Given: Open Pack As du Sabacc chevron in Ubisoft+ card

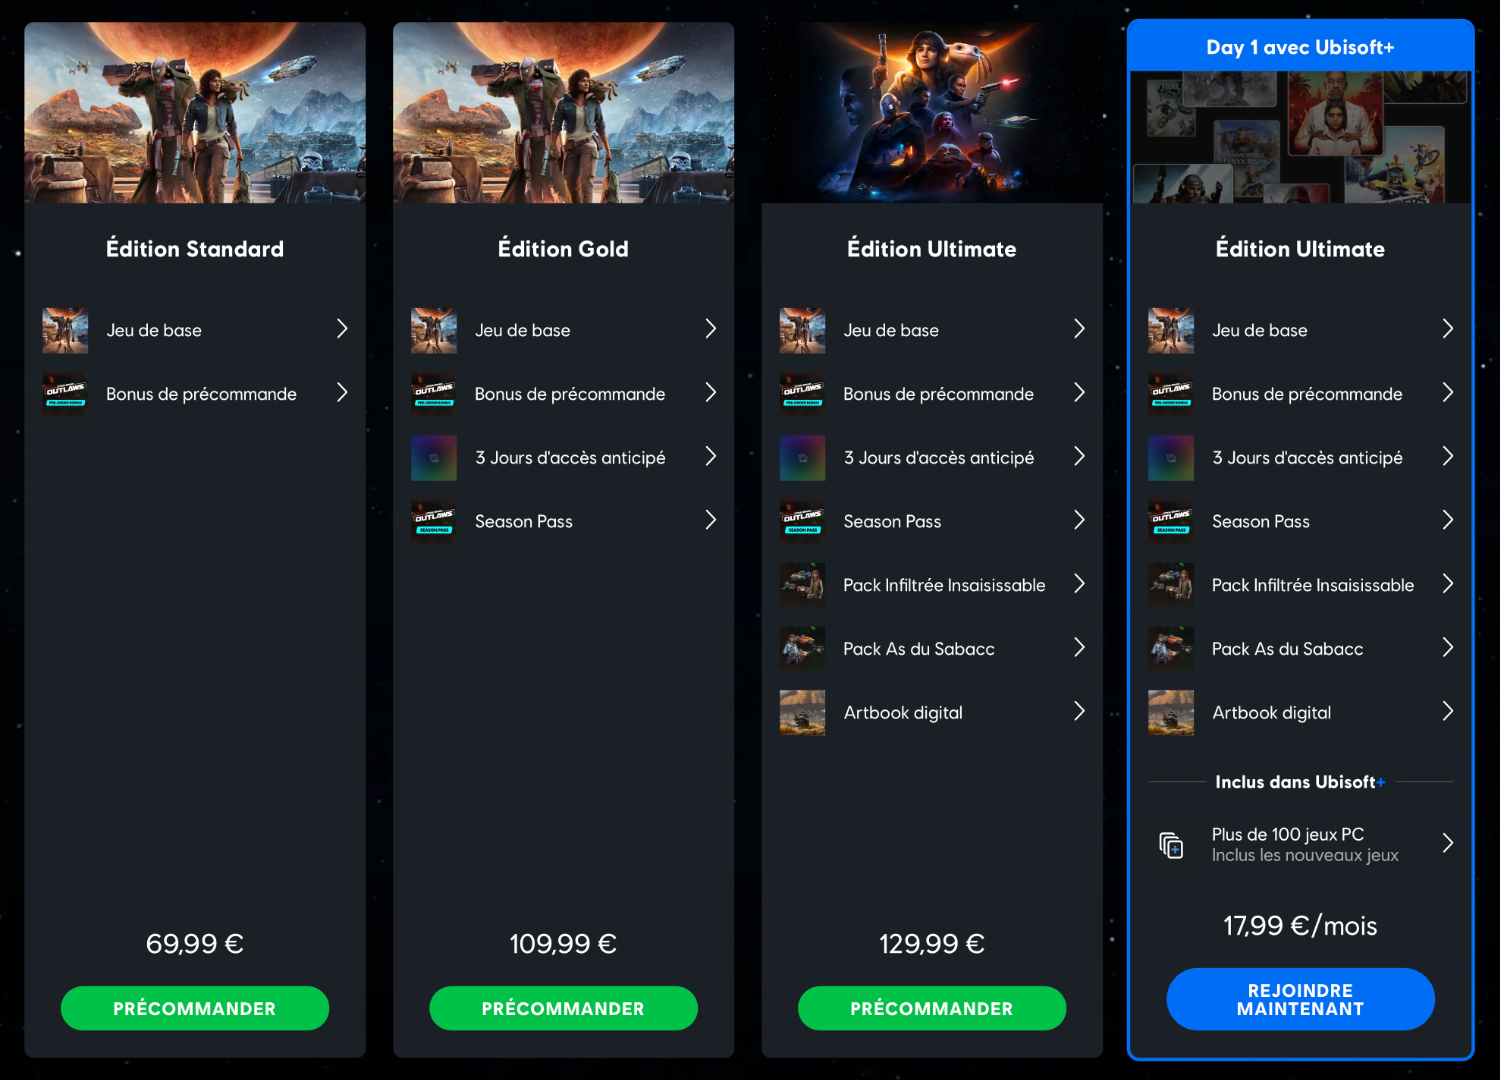Looking at the screenshot, I should [1448, 648].
